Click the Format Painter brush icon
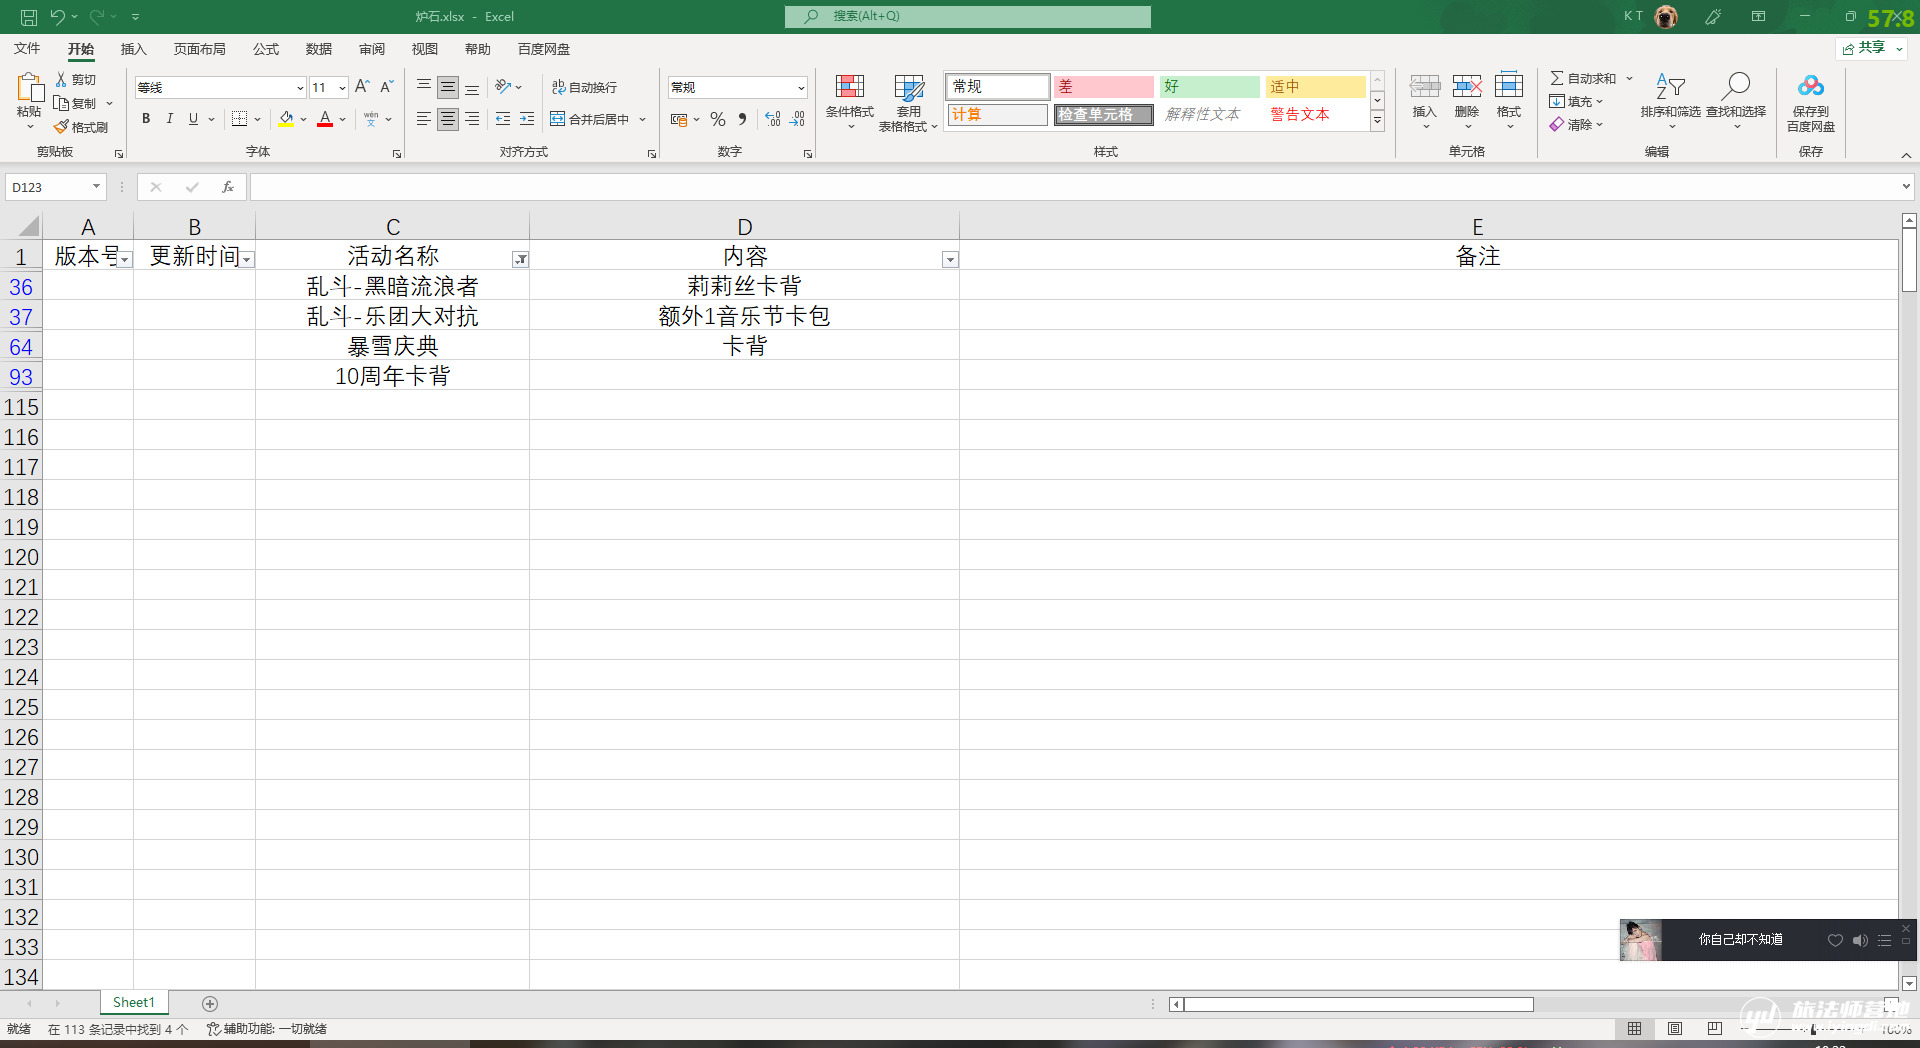 pos(62,127)
